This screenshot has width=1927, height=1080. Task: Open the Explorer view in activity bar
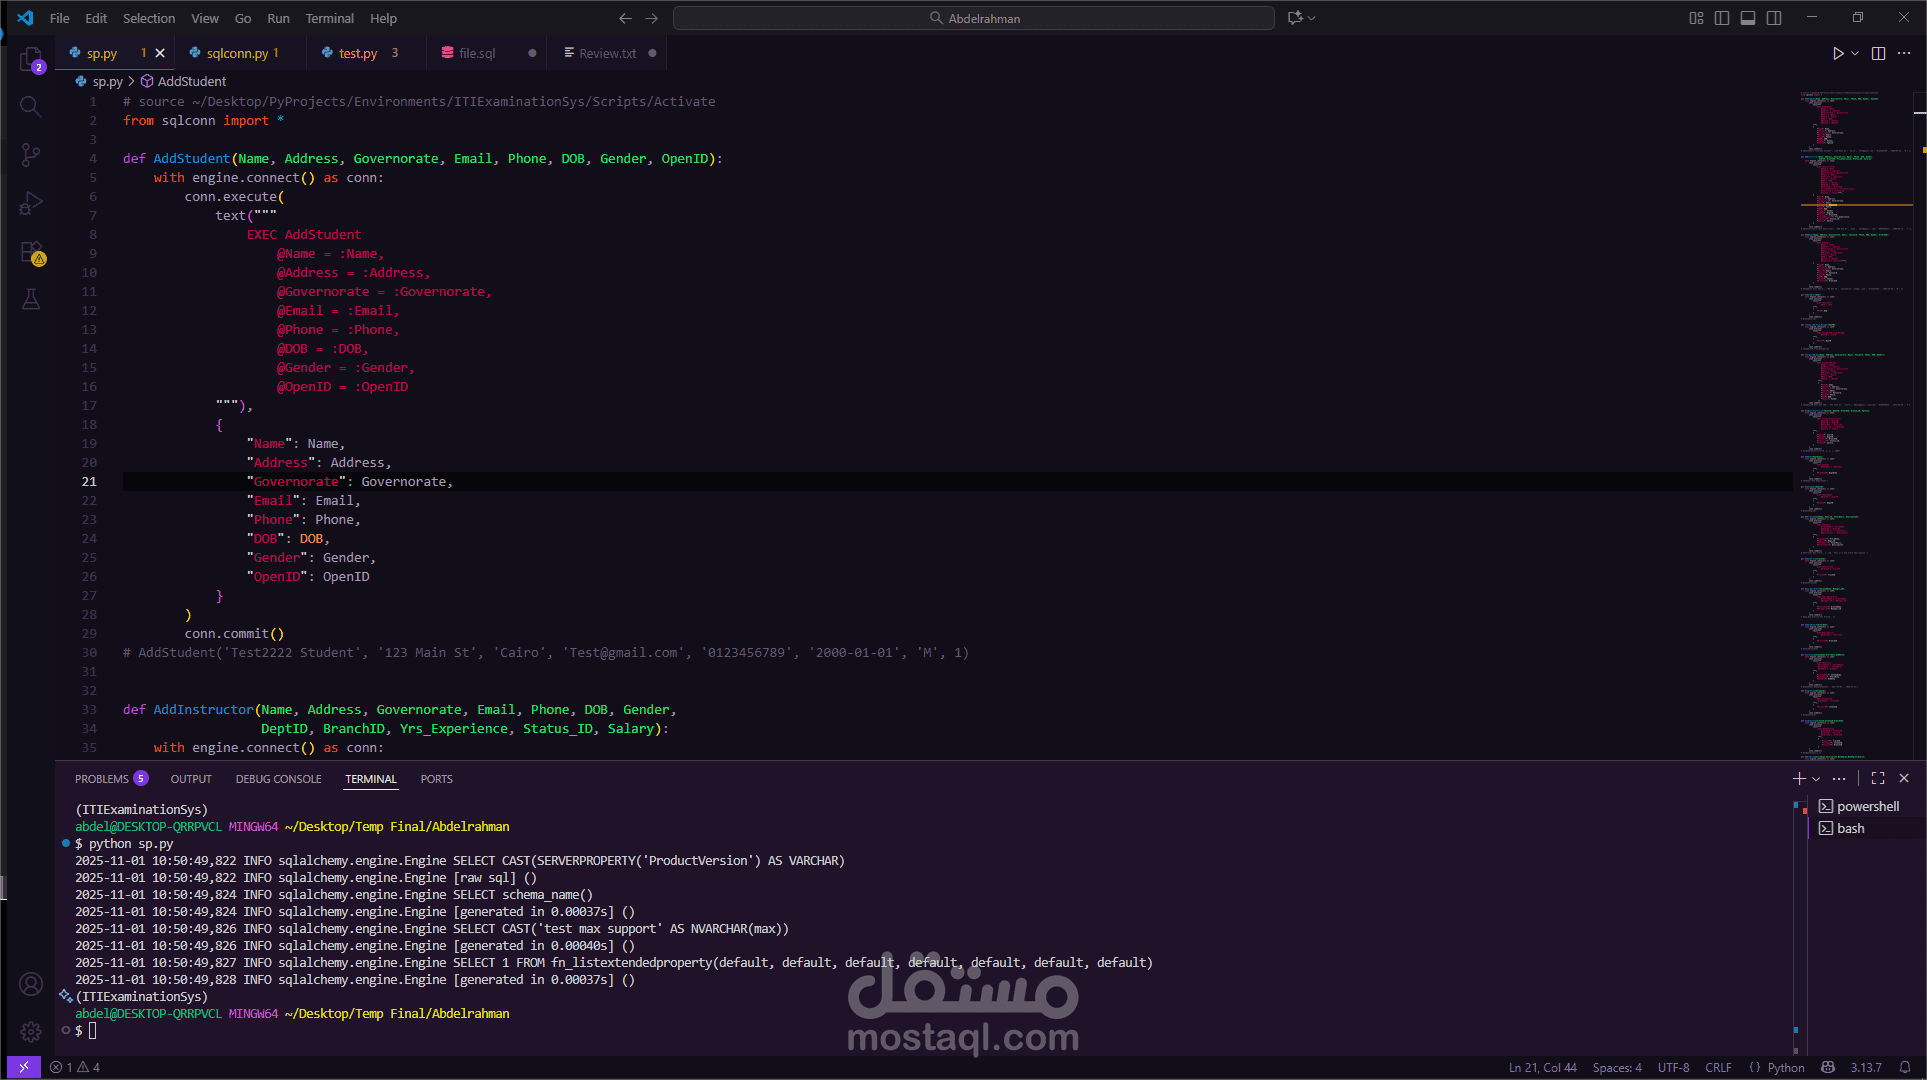tap(31, 59)
